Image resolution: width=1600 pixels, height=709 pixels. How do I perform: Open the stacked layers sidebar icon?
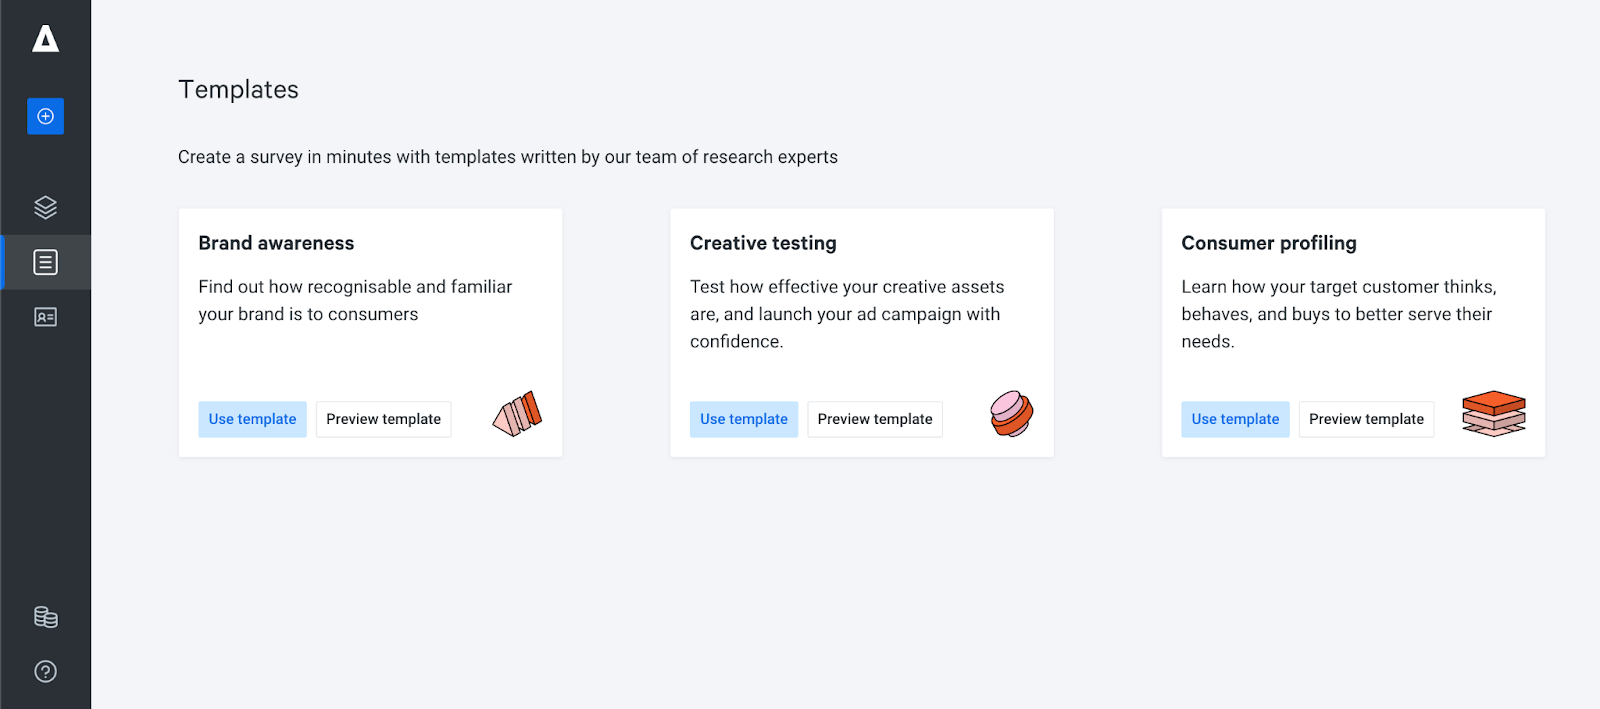tap(45, 207)
